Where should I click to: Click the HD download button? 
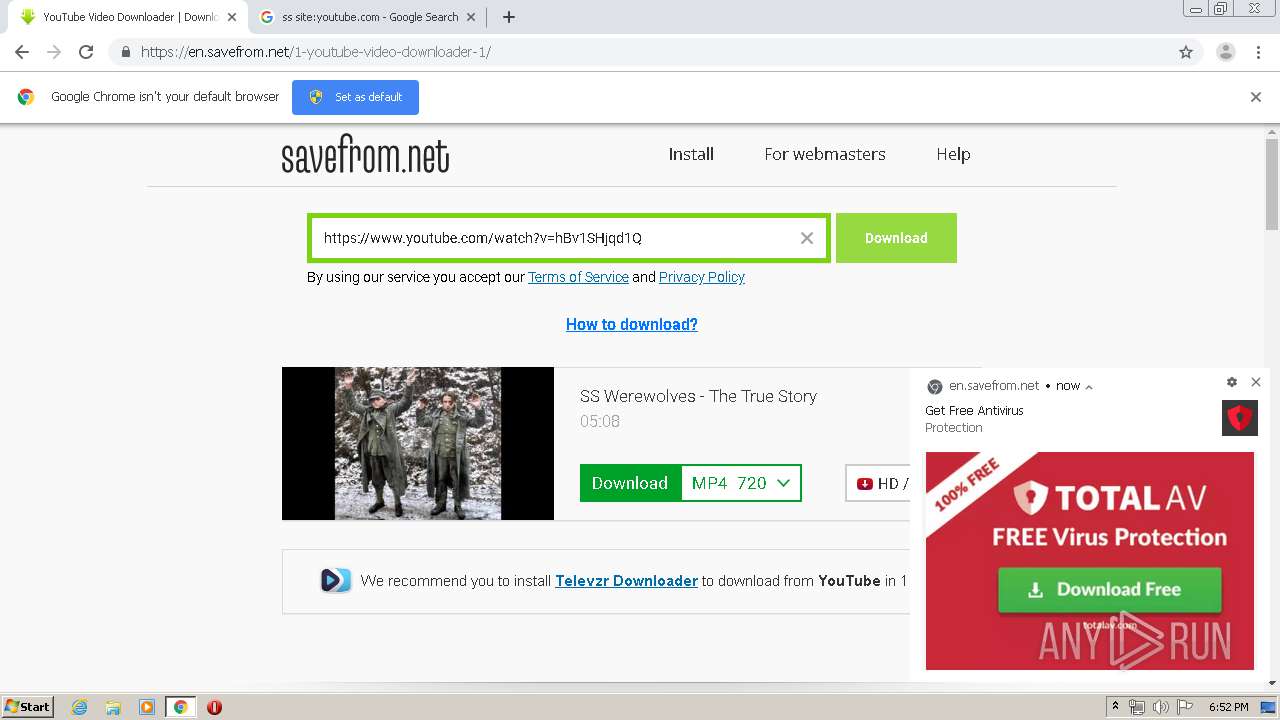pyautogui.click(x=878, y=483)
